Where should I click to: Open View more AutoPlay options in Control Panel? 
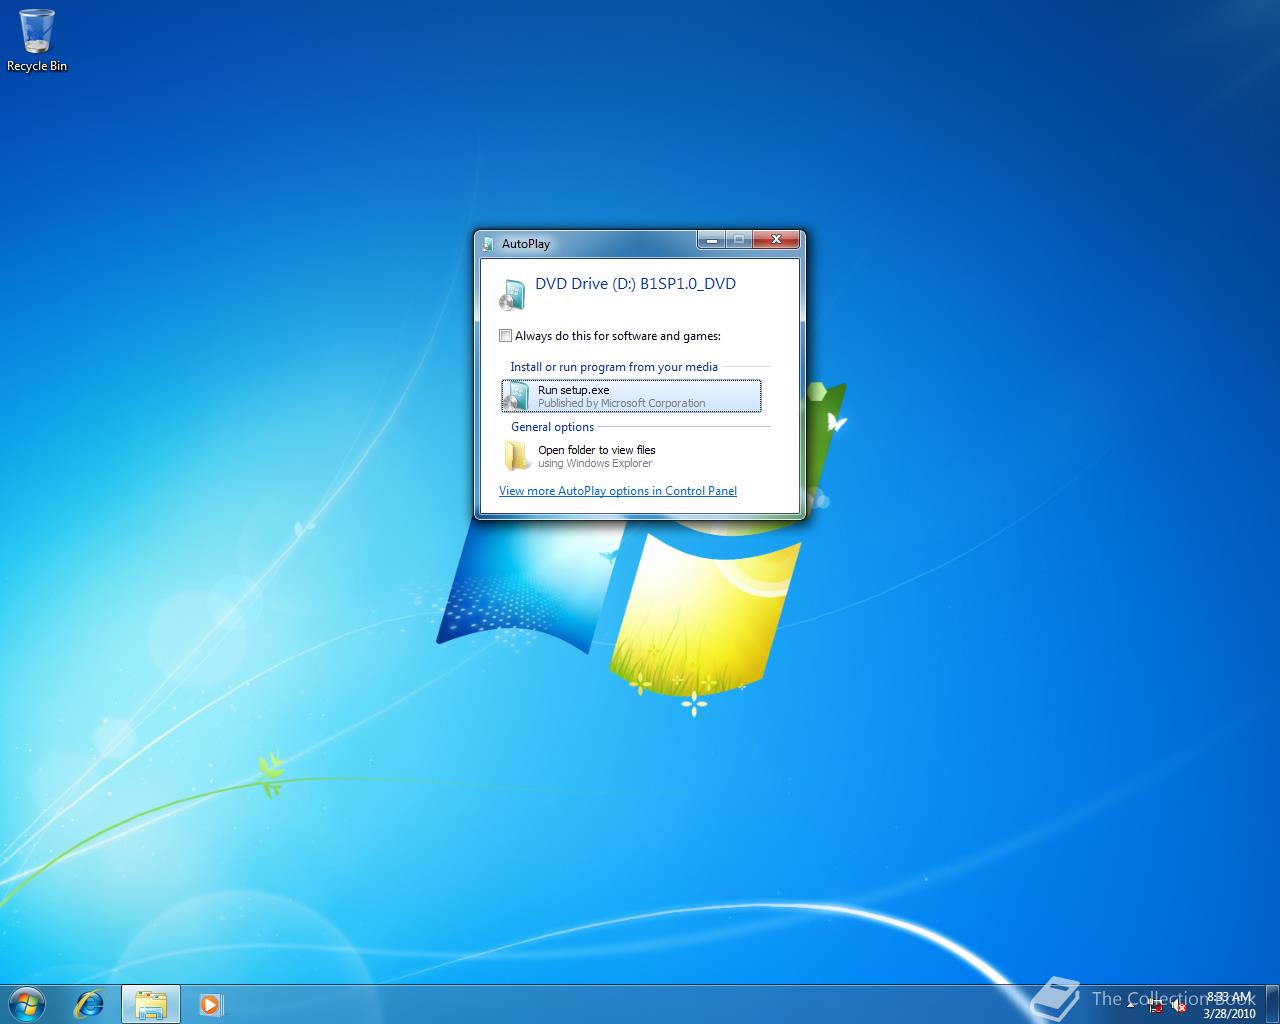(618, 491)
